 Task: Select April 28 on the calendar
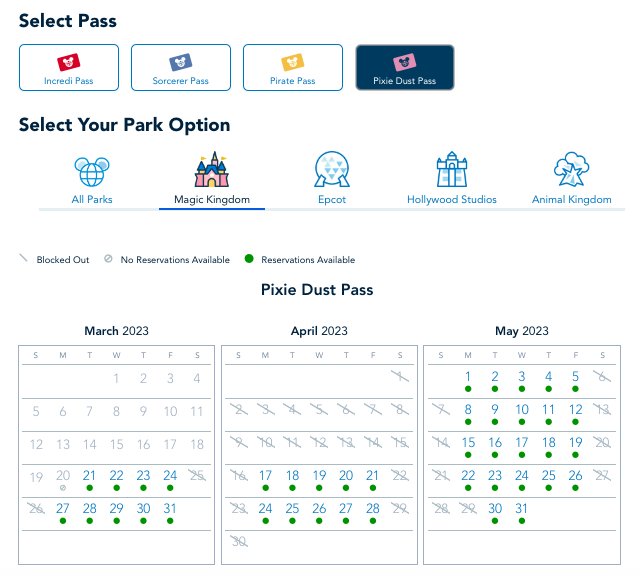[373, 509]
